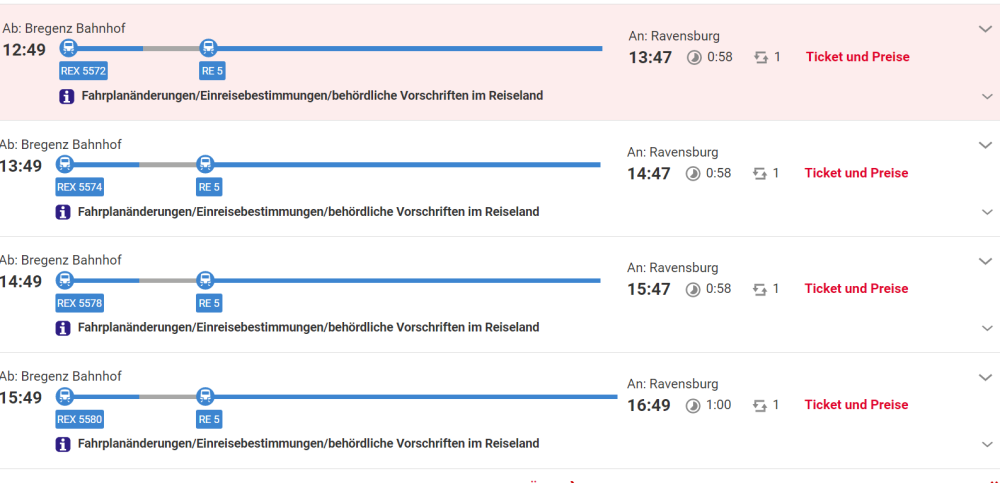1000x483 pixels.
Task: Click the REX 5580 train icon
Action: (x=64, y=396)
